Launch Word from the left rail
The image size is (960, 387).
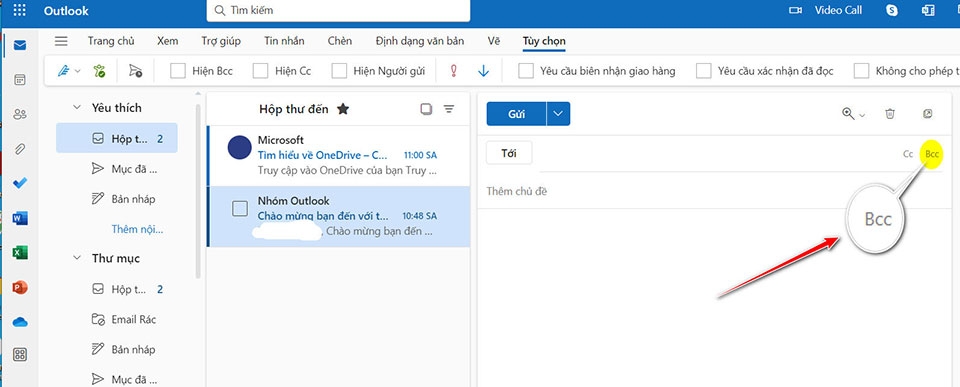(20, 218)
